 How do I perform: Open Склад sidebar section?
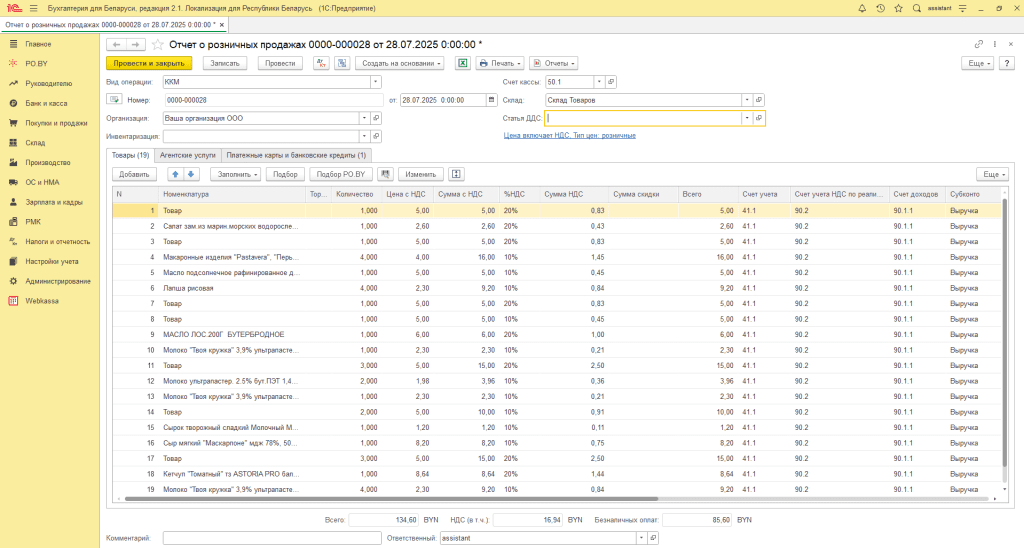tap(35, 142)
